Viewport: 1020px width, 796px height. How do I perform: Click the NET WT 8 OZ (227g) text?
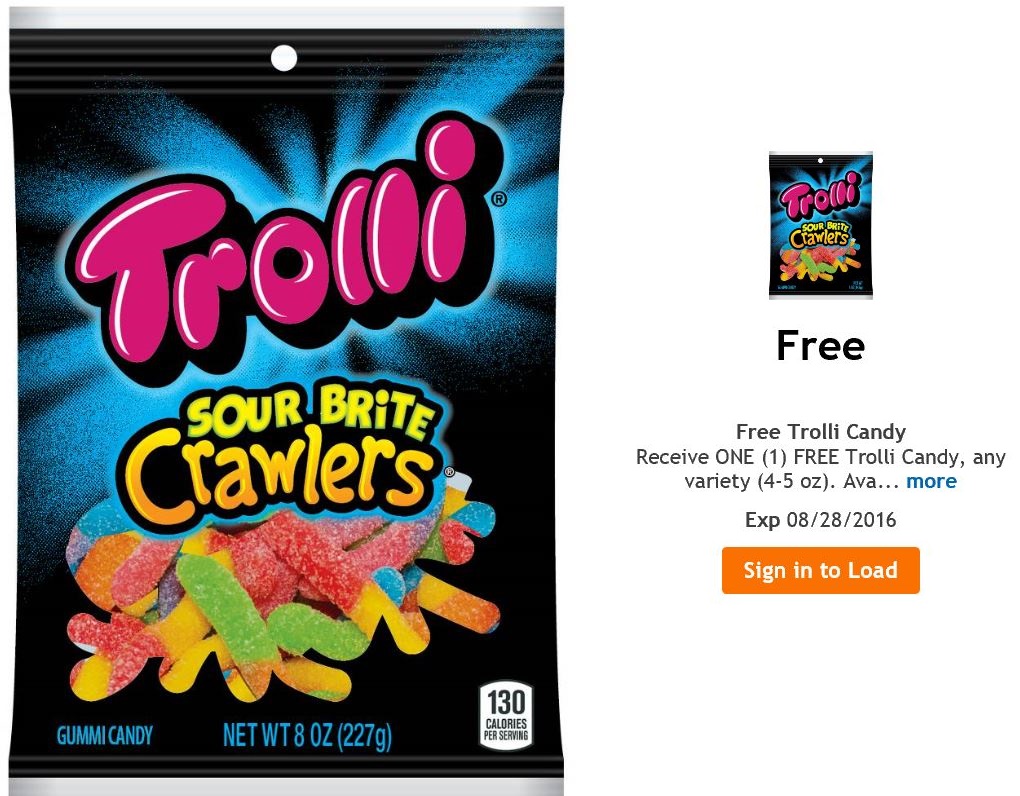[x=307, y=736]
